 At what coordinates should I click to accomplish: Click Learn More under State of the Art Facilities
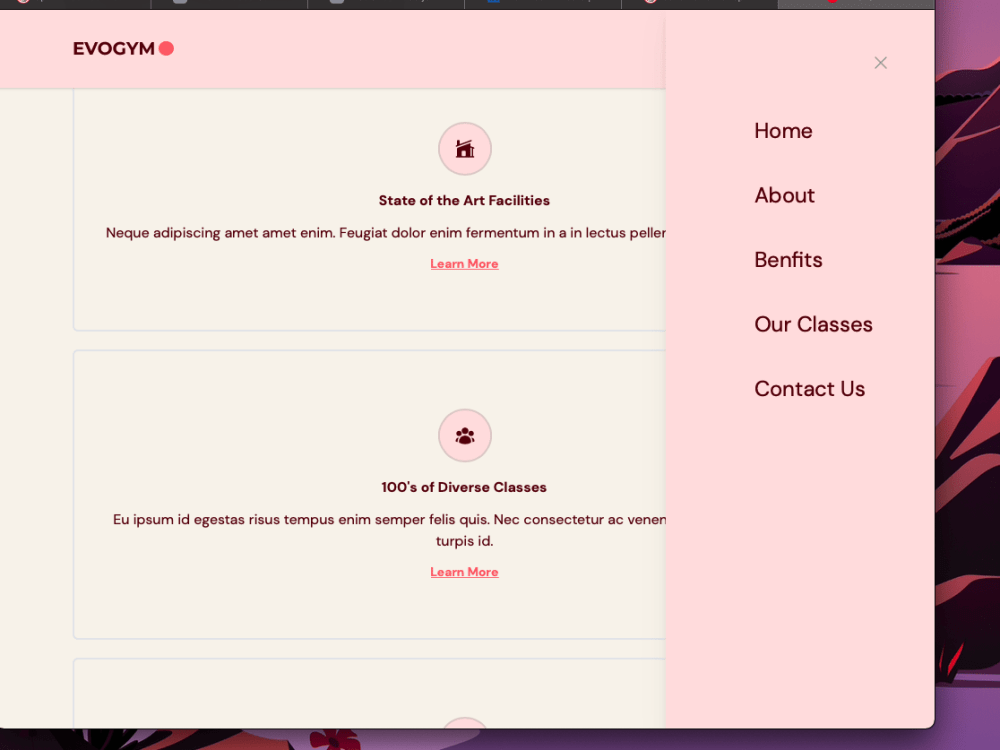[464, 263]
